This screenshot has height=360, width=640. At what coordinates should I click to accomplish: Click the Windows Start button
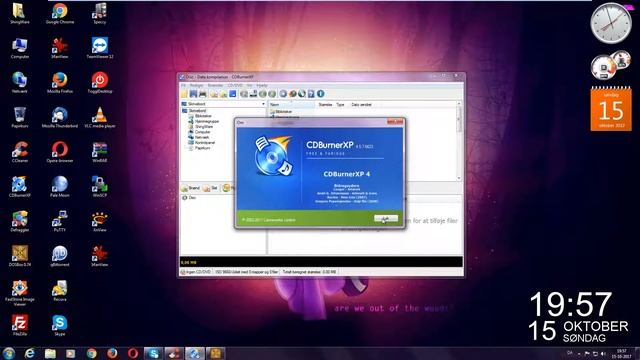click(9, 353)
